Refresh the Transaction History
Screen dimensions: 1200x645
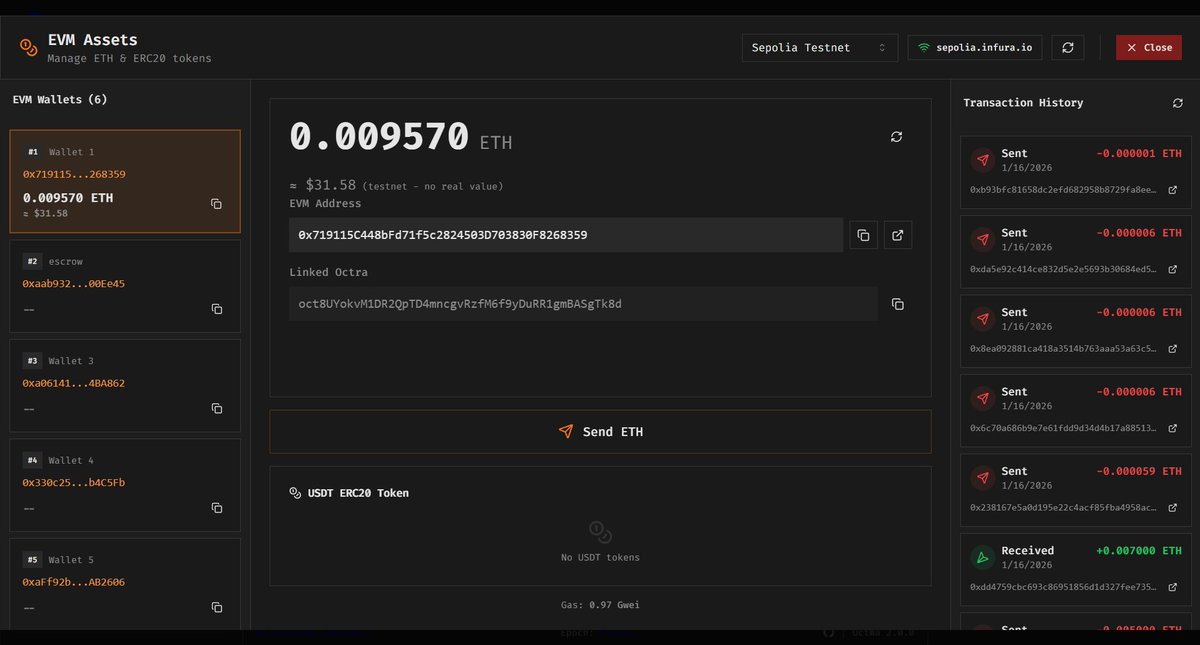coord(1177,103)
